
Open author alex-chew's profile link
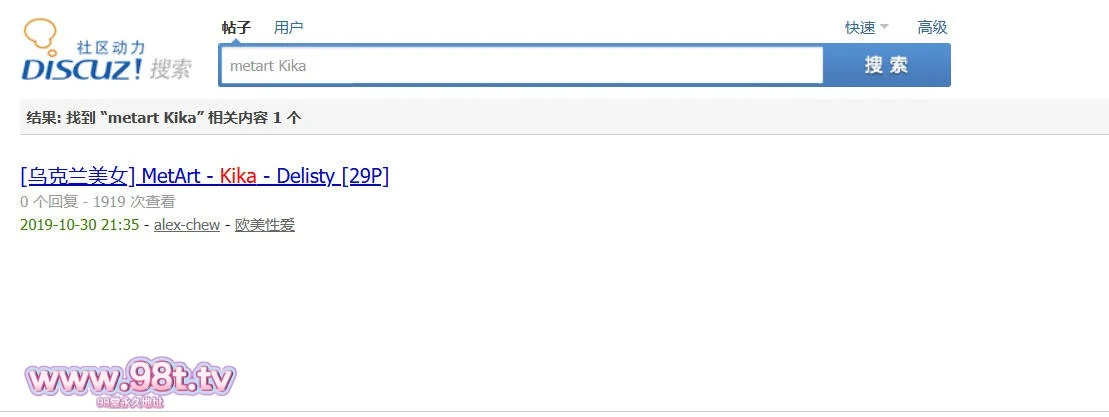187,224
